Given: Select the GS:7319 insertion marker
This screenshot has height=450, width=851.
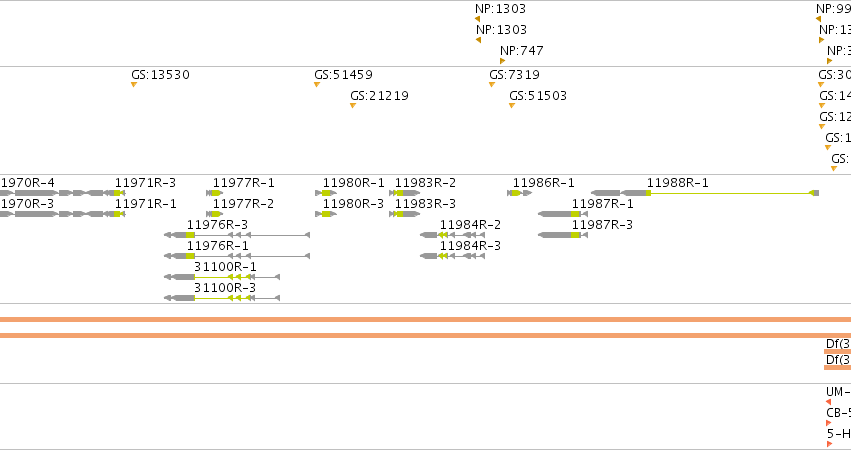Looking at the screenshot, I should pos(492,85).
